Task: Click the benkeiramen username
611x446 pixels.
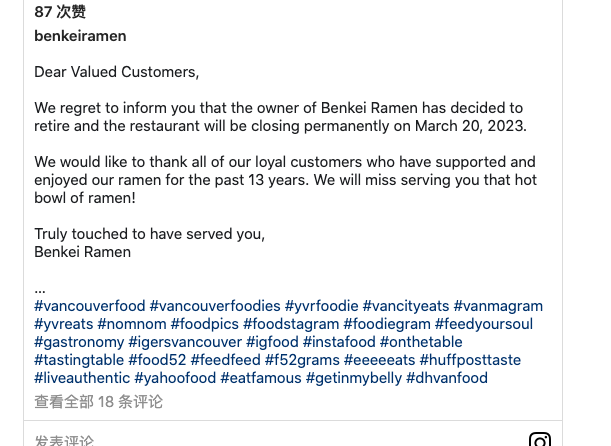Action: [x=80, y=36]
